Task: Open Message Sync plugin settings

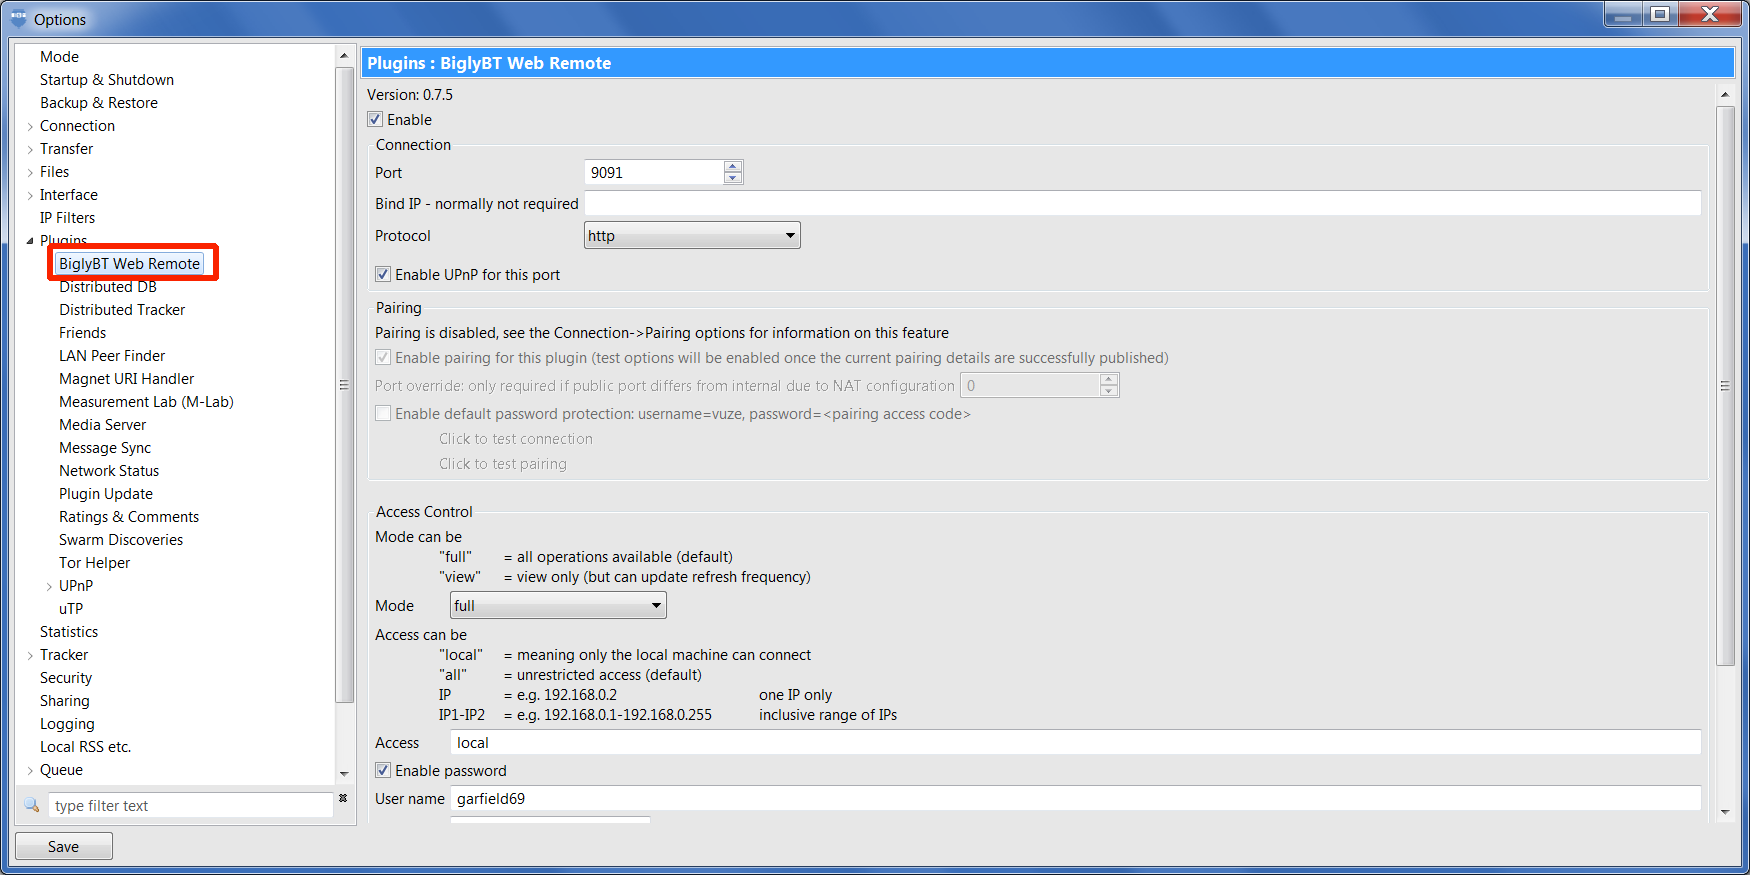Action: (x=105, y=448)
